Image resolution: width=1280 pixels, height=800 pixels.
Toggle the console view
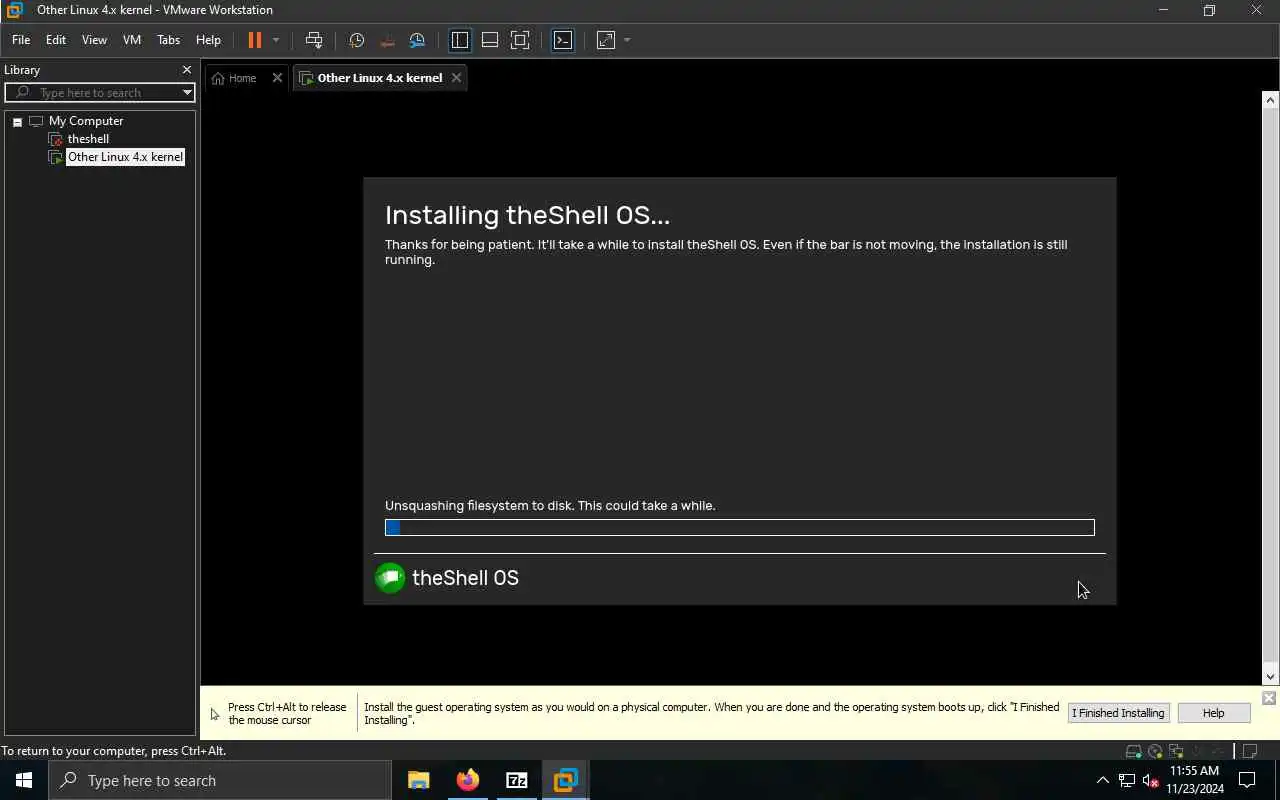tap(563, 40)
